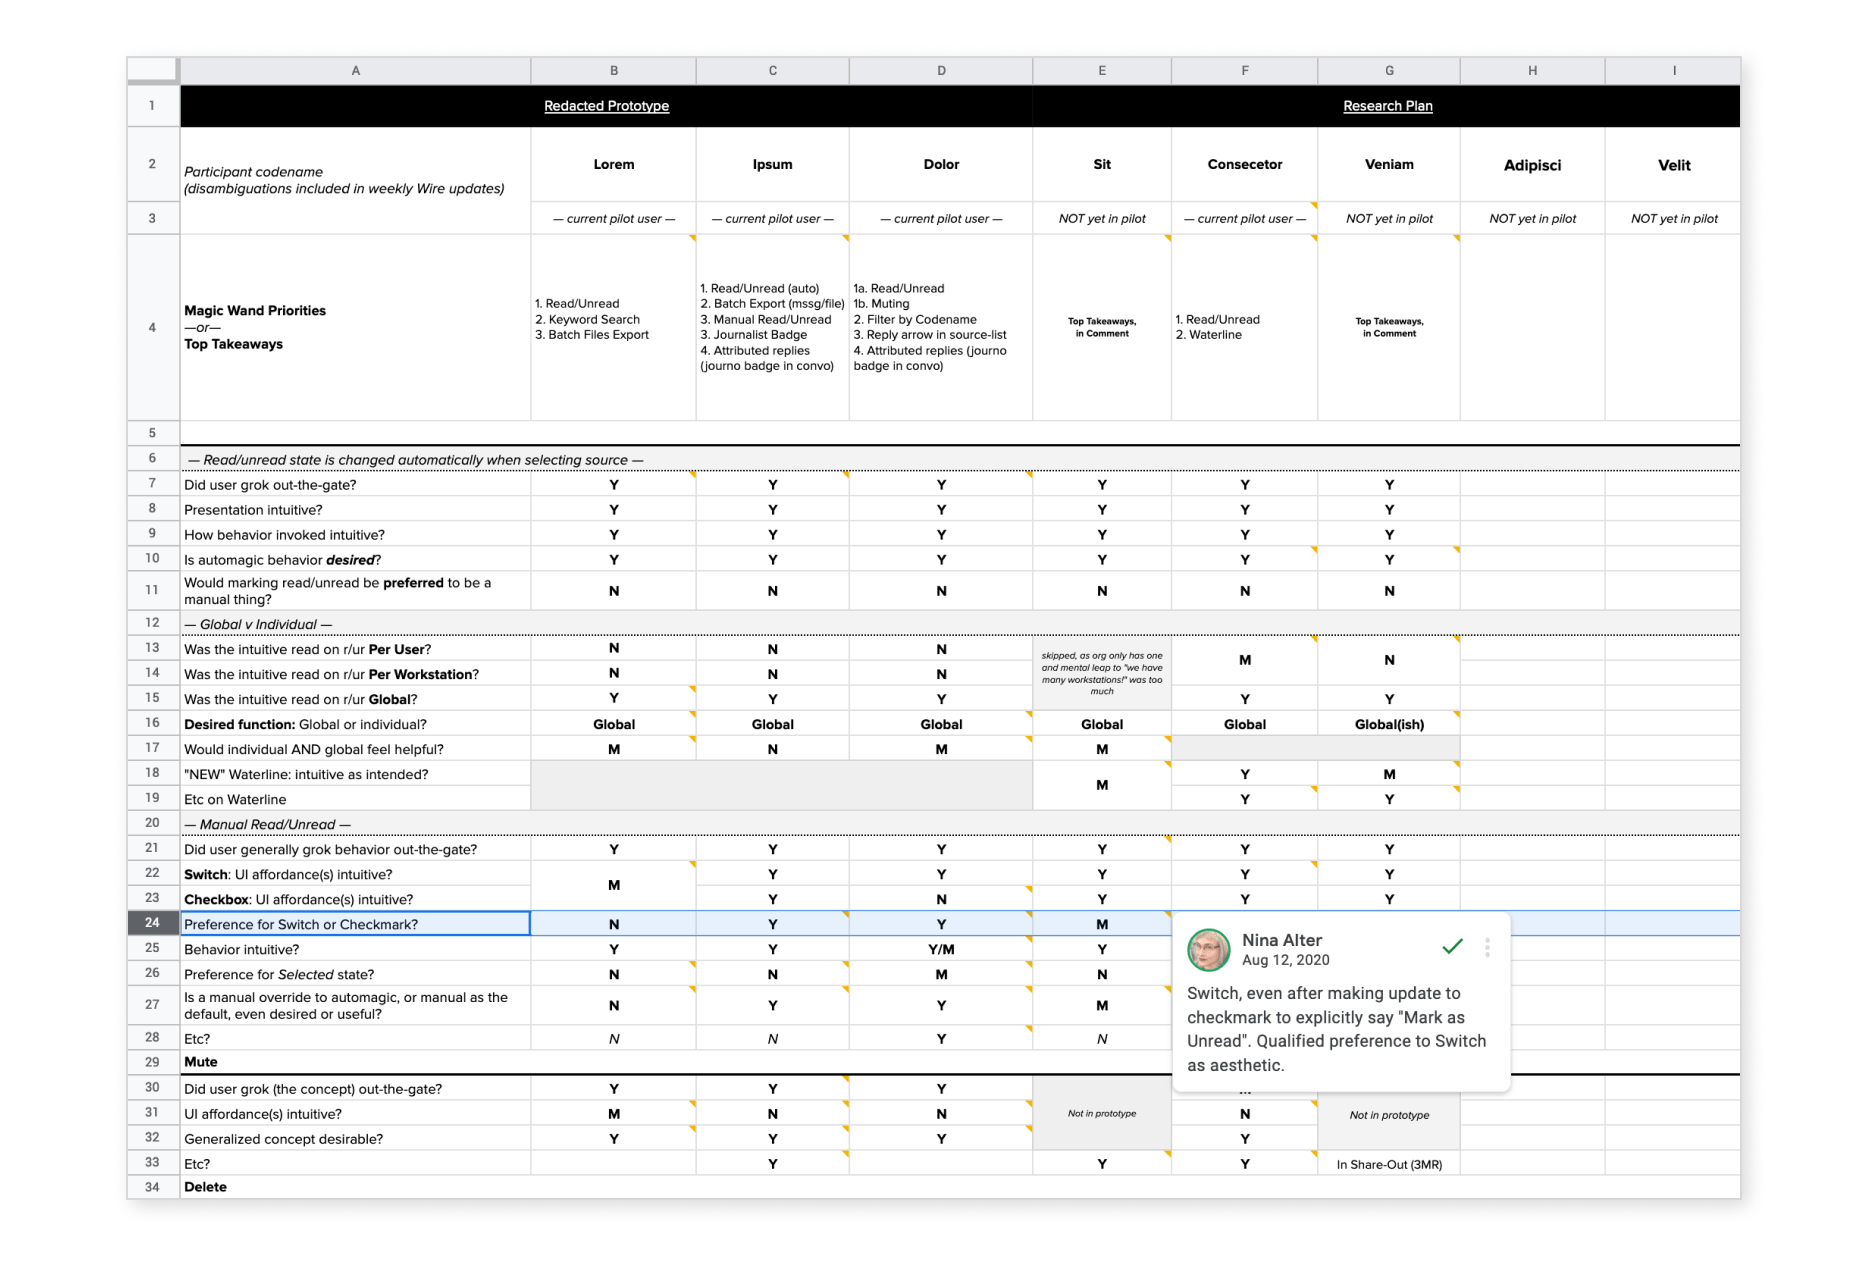Click the select-all corner box
The height and width of the screenshot is (1276, 1866).
click(152, 70)
